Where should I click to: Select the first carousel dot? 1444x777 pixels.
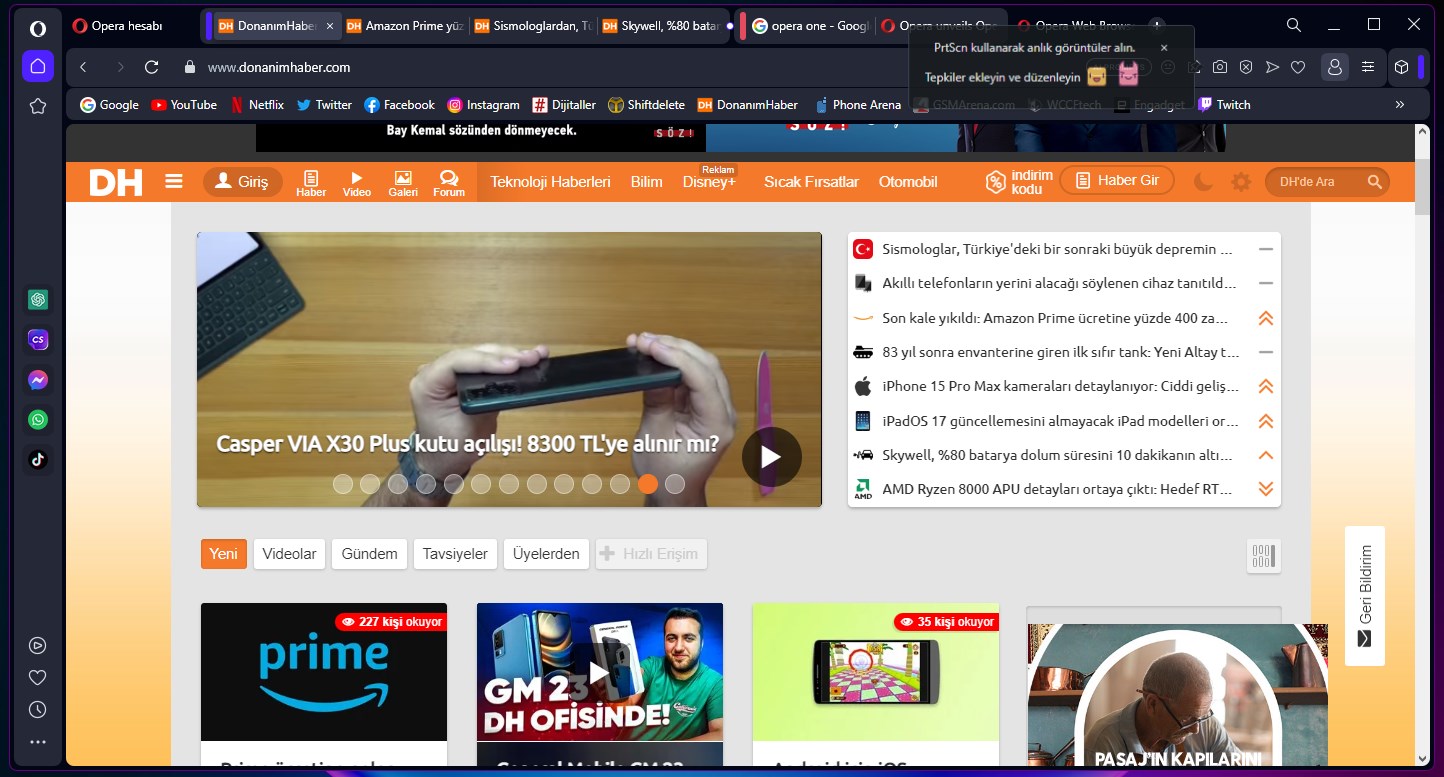[x=343, y=484]
